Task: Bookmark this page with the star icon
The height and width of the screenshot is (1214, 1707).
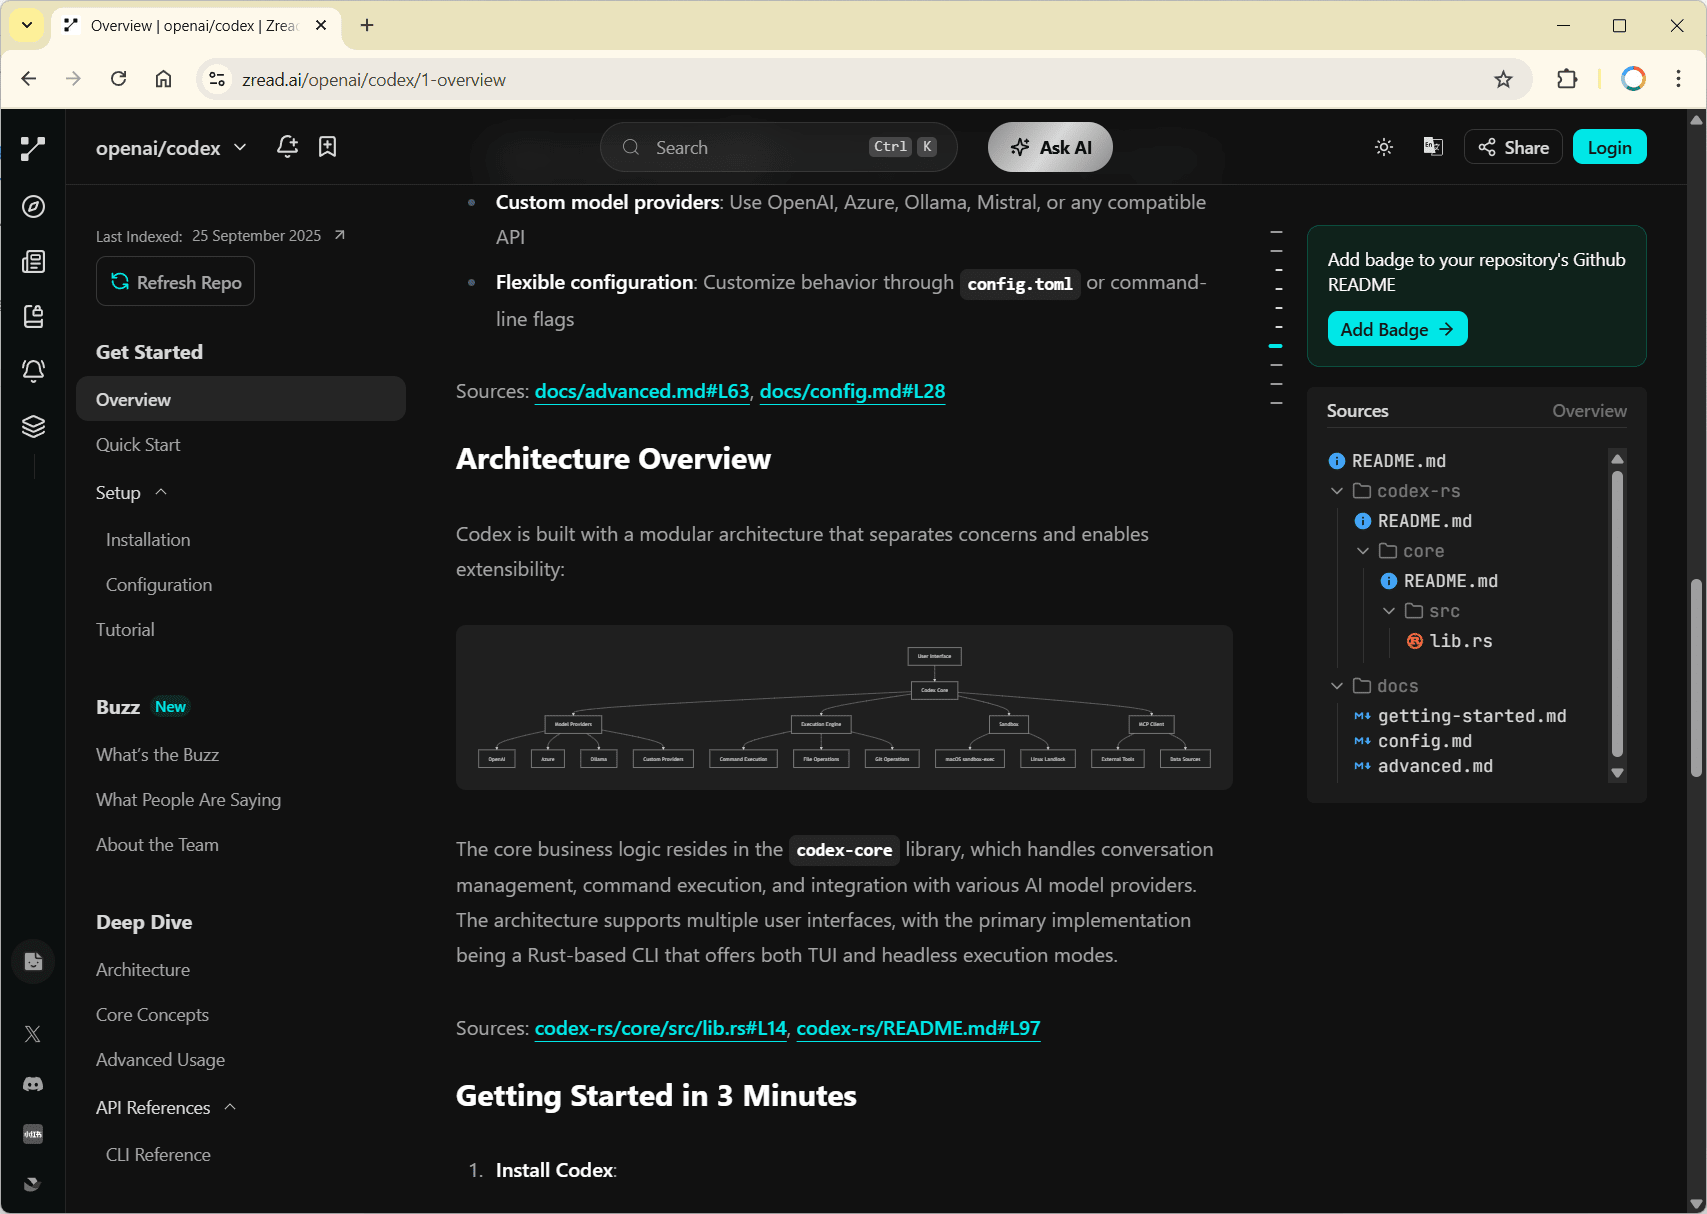Action: (1503, 80)
